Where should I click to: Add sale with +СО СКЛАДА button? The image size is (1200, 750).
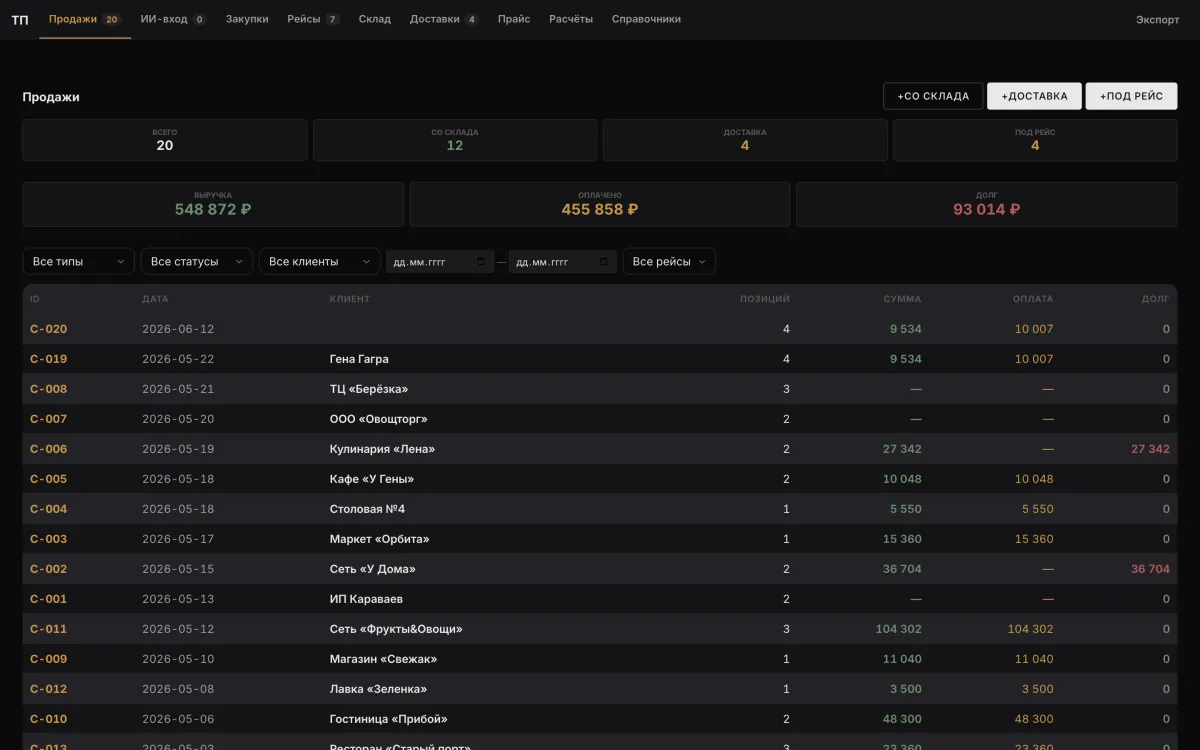click(933, 96)
